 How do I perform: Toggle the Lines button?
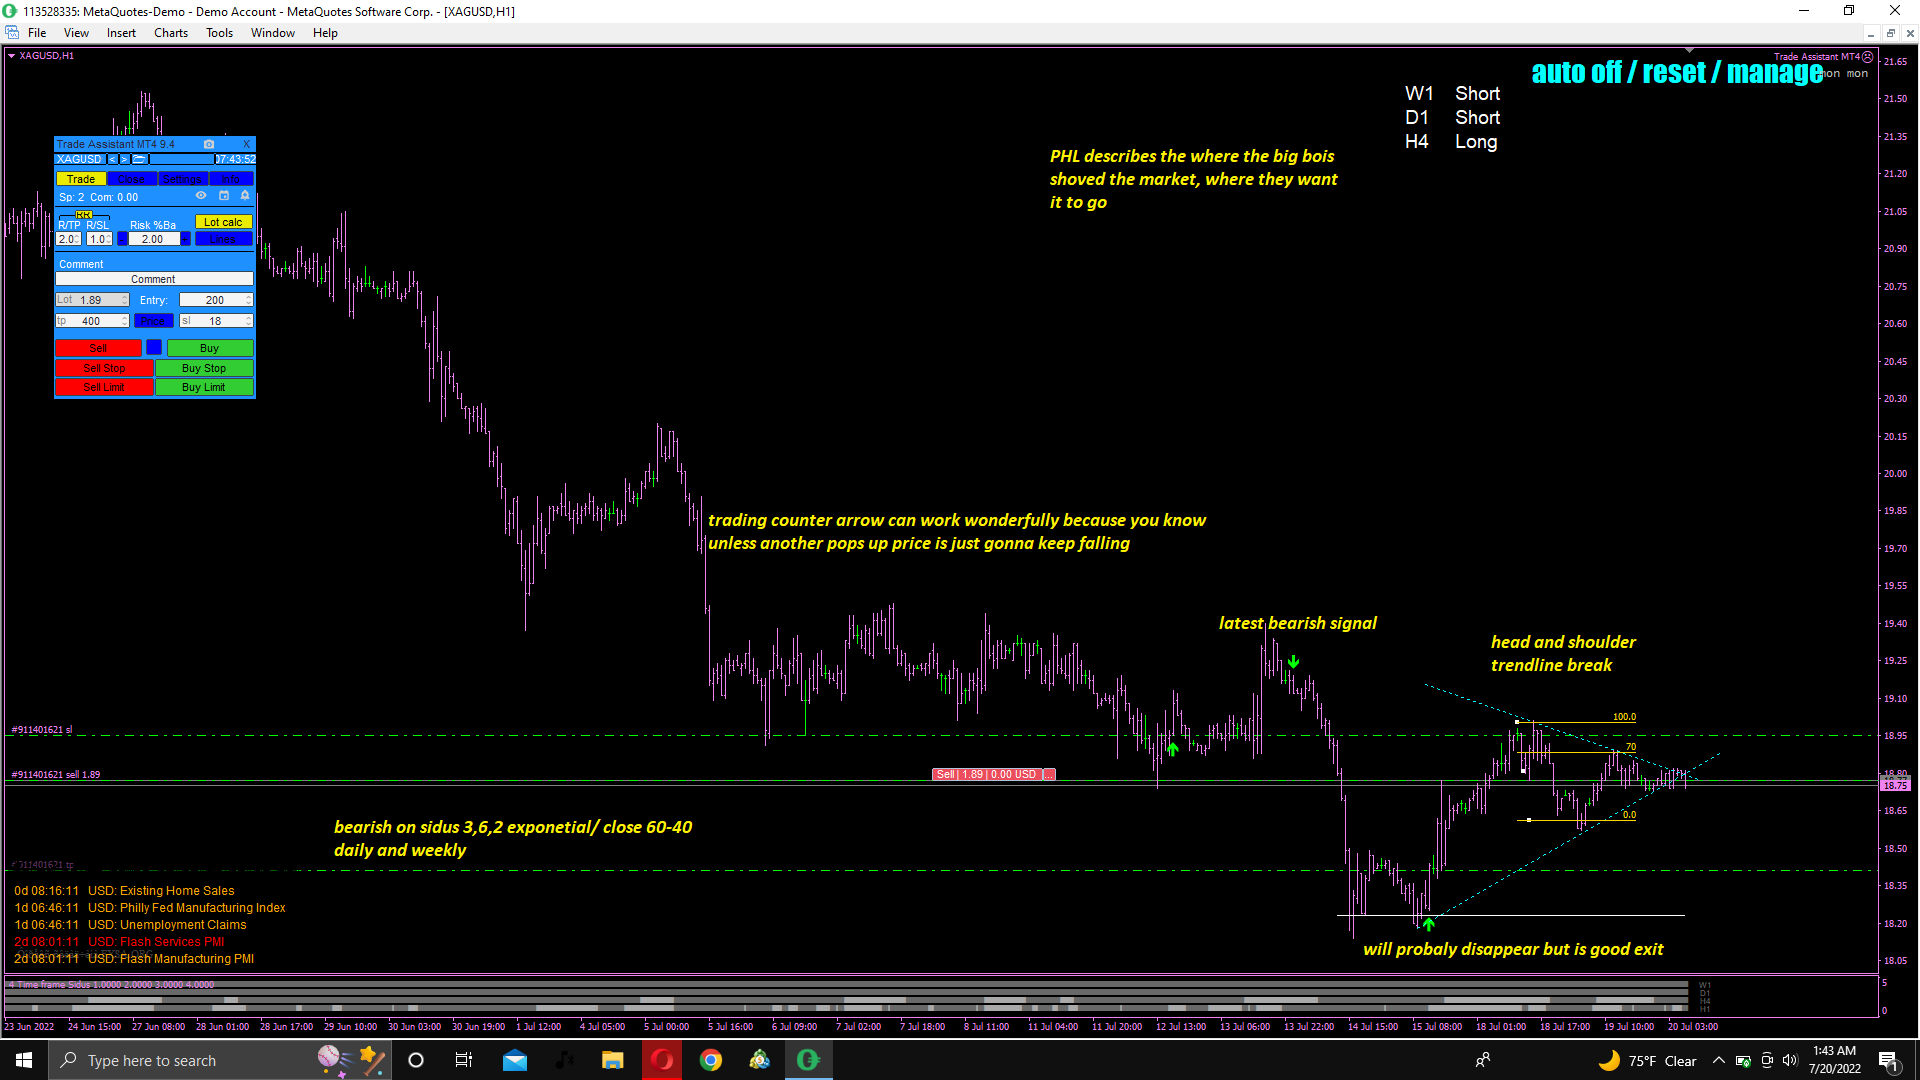coord(223,239)
